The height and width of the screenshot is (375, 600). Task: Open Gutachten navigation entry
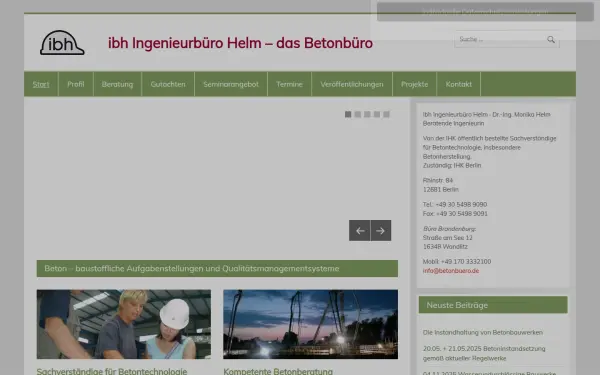168,84
